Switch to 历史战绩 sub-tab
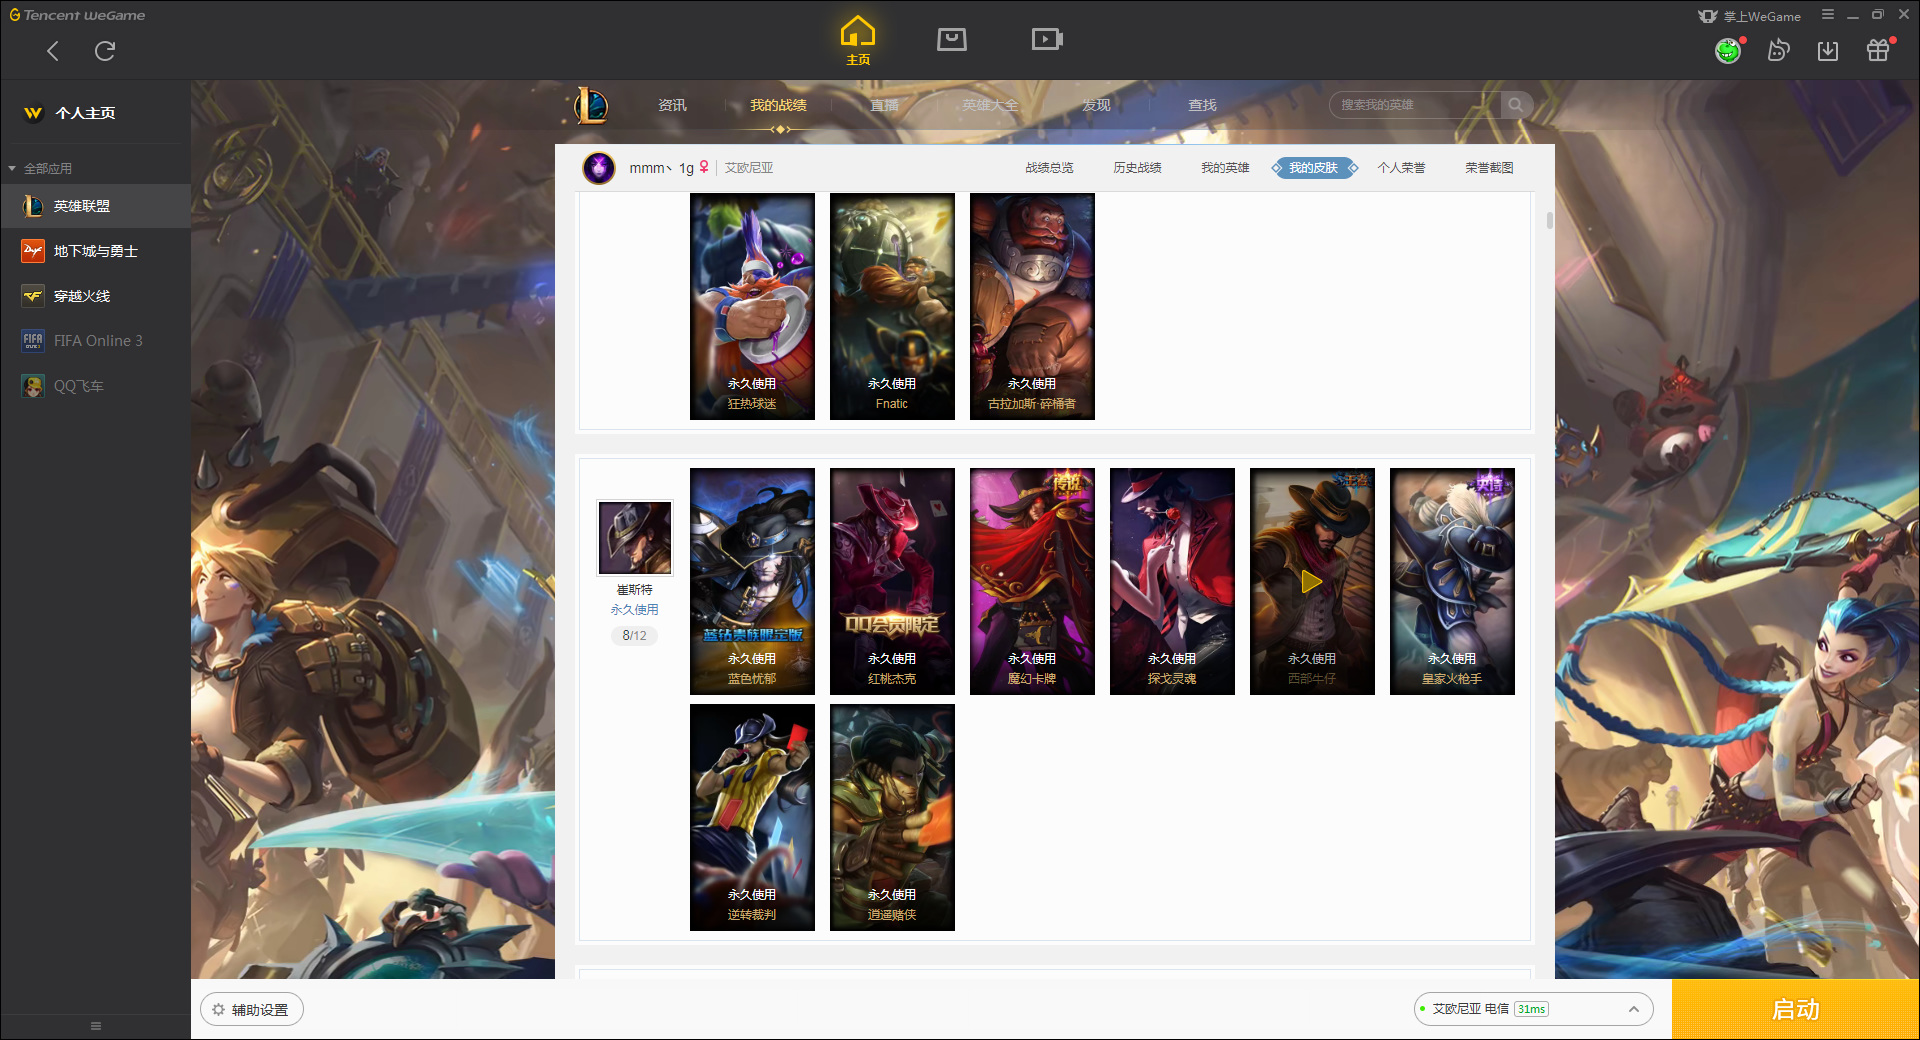1920x1040 pixels. pyautogui.click(x=1137, y=168)
